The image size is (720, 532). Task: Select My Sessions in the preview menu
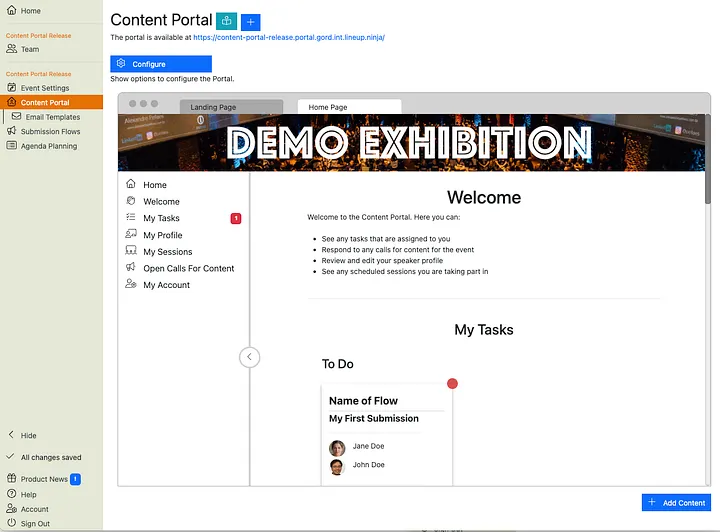168,252
